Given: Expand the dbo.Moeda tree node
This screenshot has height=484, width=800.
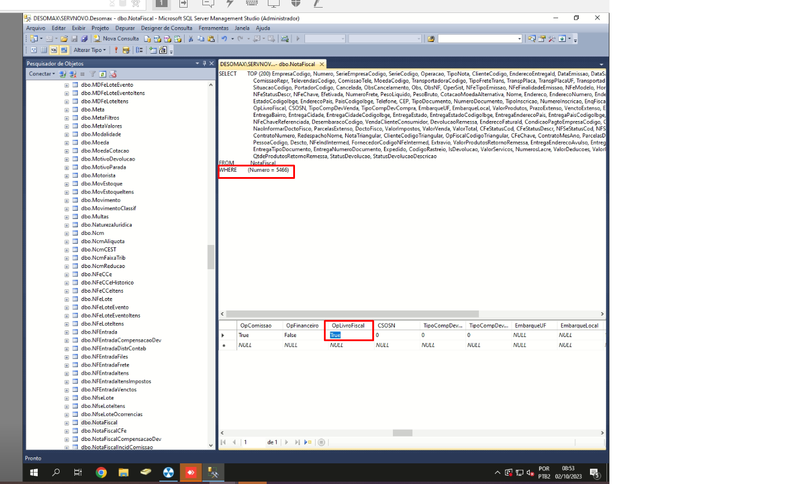Looking at the screenshot, I should pyautogui.click(x=66, y=143).
